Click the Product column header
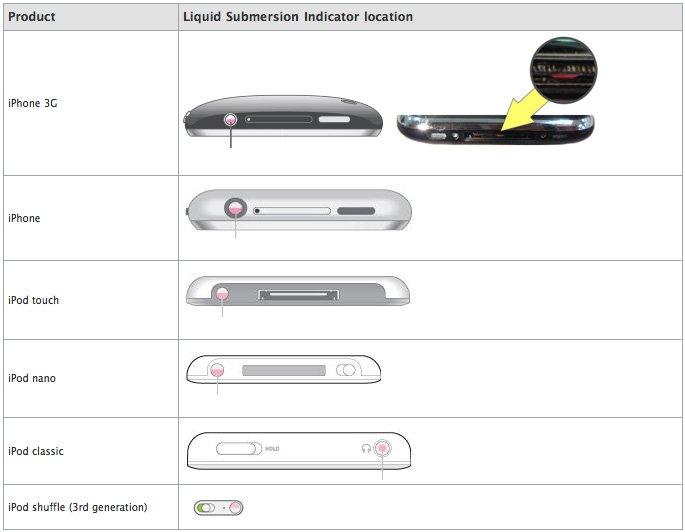 (x=32, y=17)
